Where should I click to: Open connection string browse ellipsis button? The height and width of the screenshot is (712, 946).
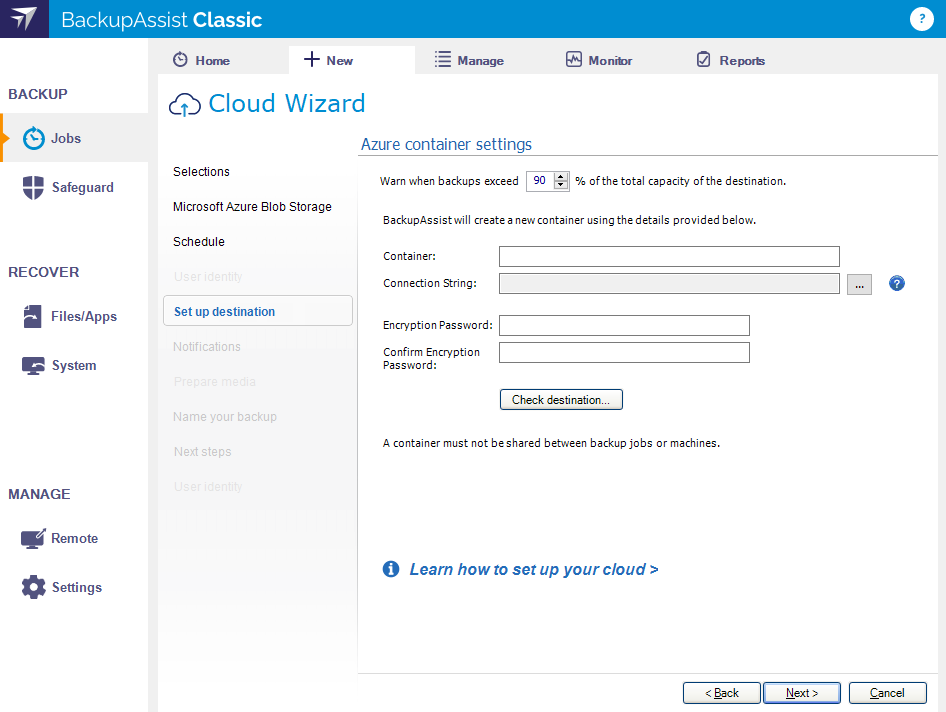tap(859, 284)
